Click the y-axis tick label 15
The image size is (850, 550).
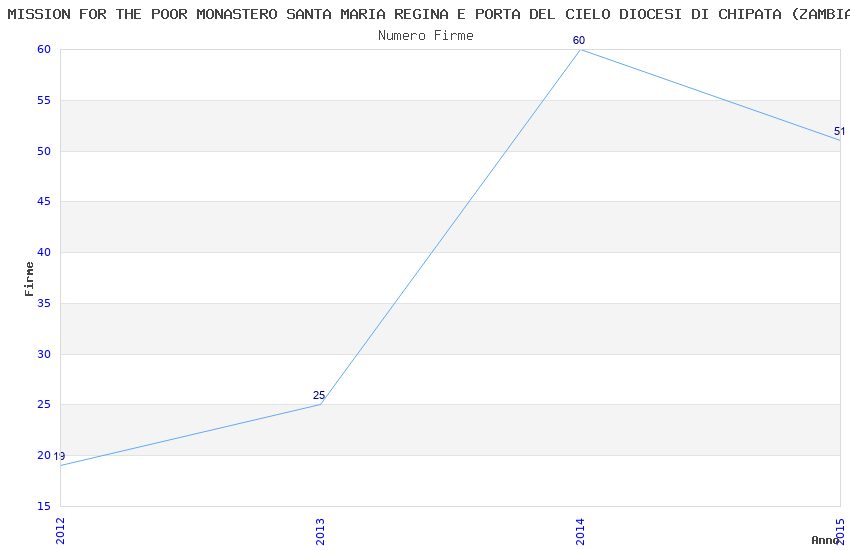pos(44,507)
